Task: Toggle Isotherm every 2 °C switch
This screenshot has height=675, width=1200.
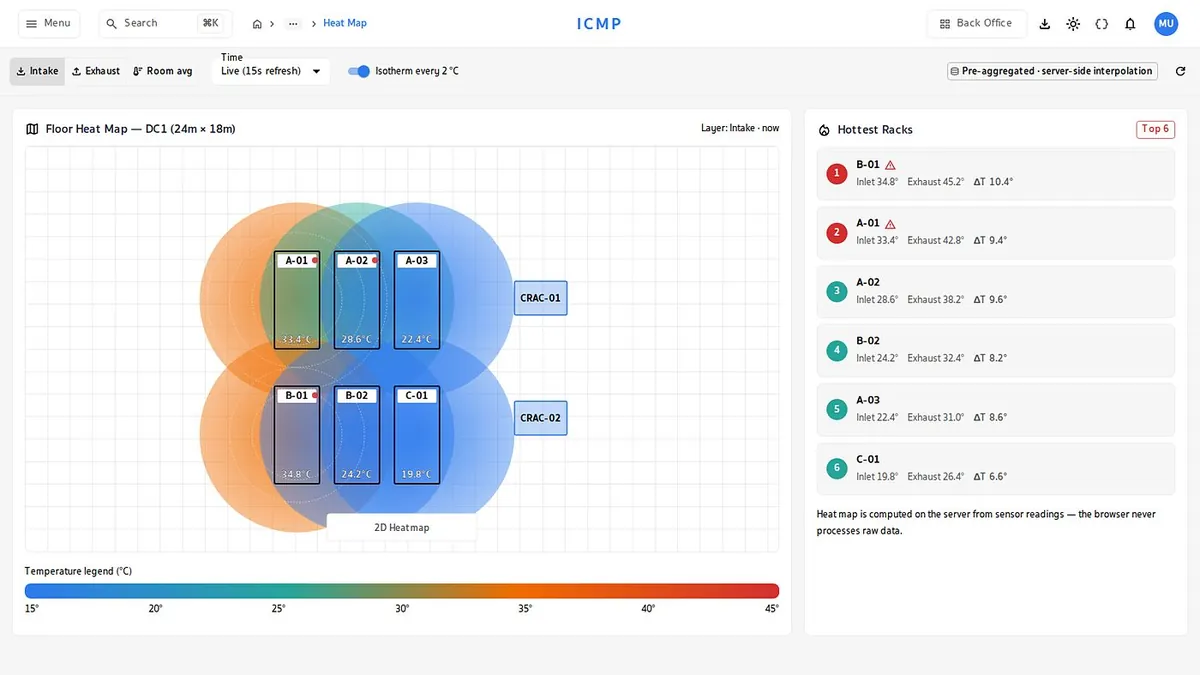Action: point(359,71)
